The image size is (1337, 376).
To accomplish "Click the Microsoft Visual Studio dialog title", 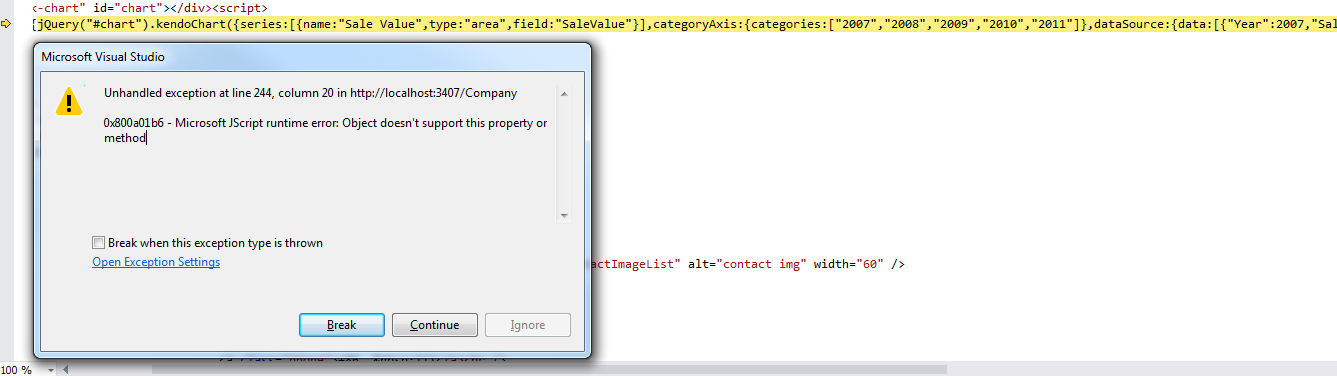I will pyautogui.click(x=104, y=58).
